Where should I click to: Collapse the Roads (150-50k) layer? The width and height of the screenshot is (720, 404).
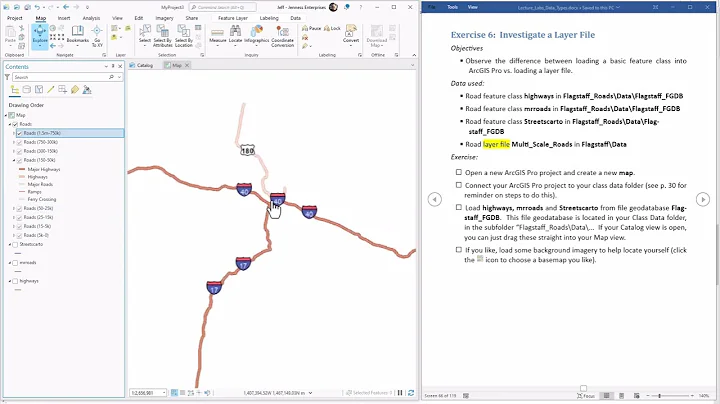(14, 161)
